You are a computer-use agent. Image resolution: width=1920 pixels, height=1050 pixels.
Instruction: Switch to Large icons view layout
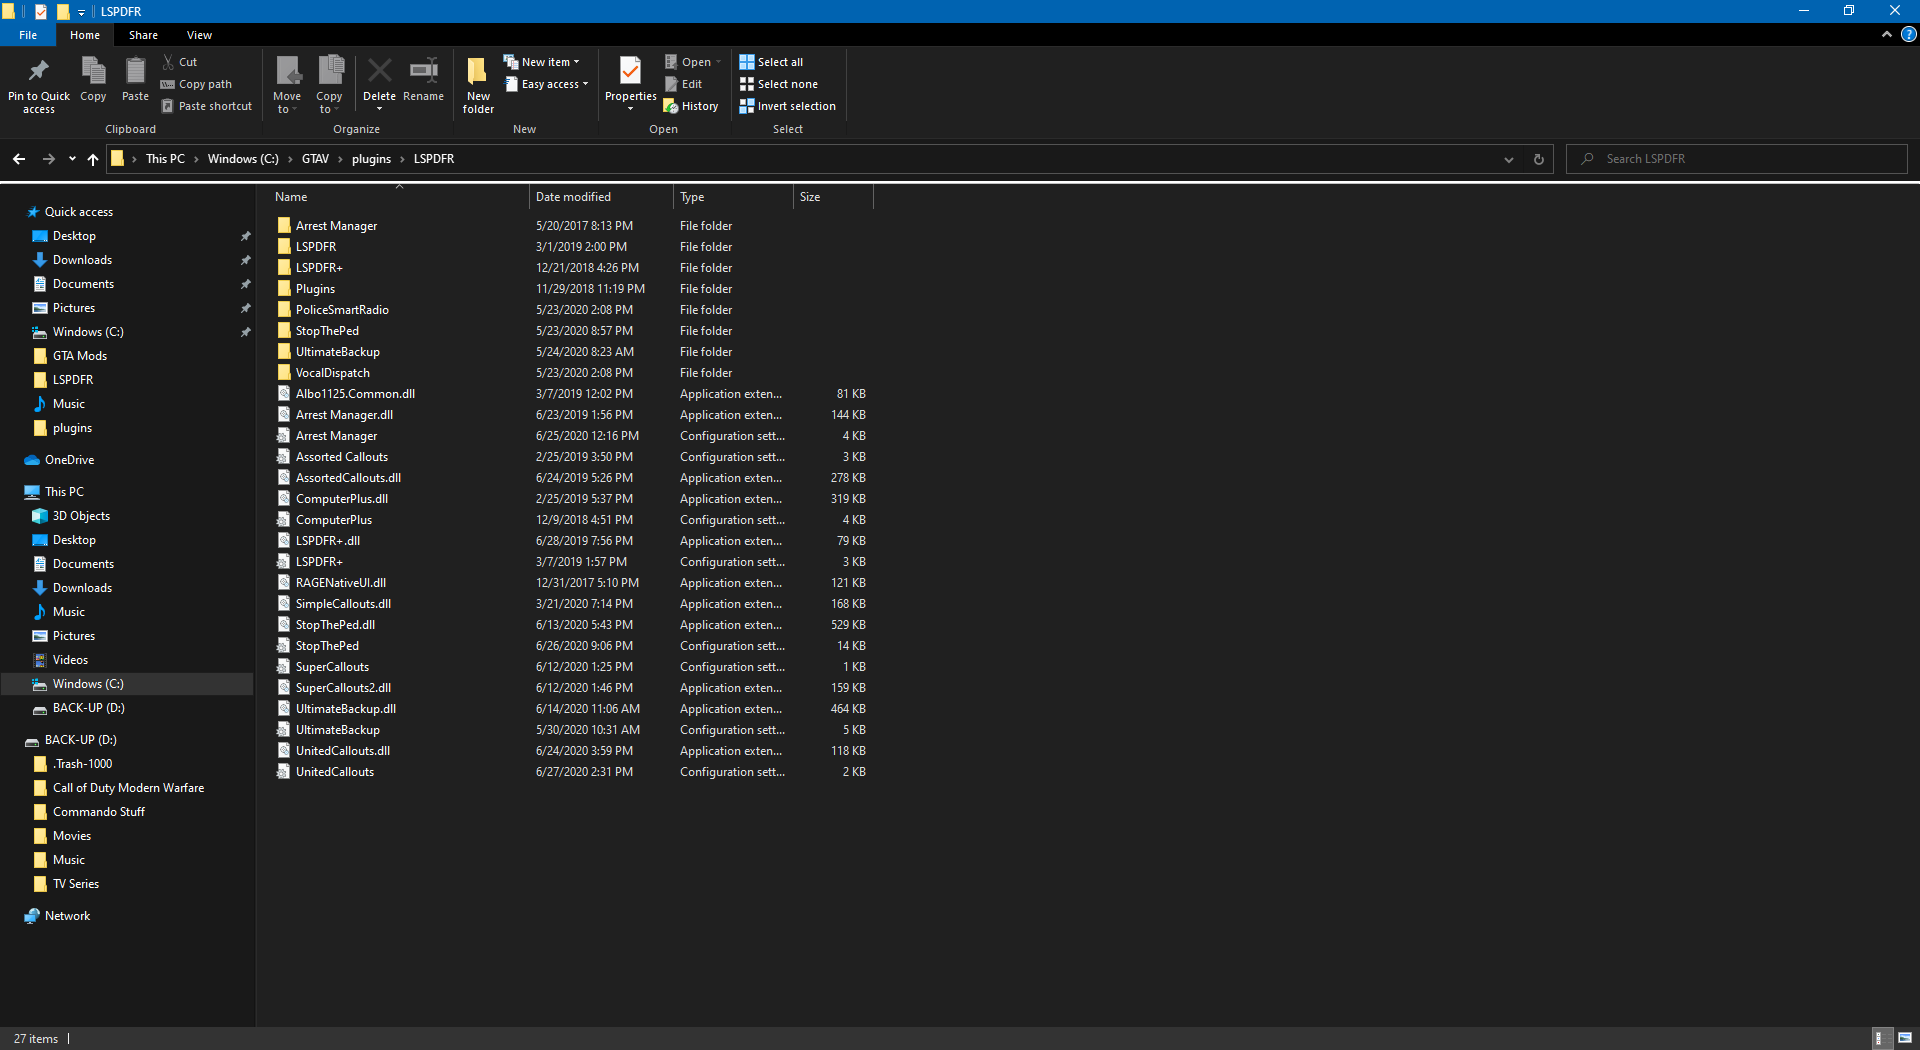[1905, 1039]
